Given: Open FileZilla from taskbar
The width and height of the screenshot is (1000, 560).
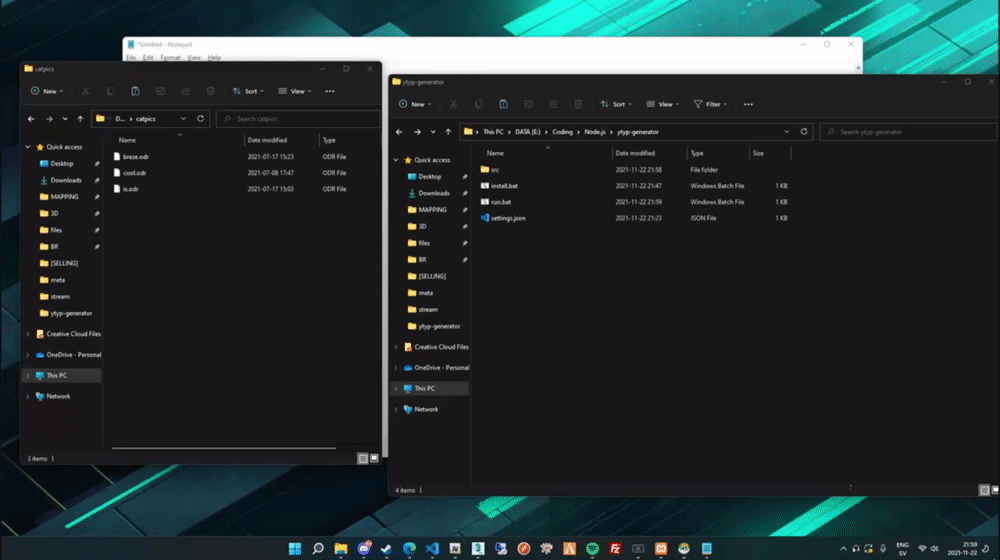Looking at the screenshot, I should (x=615, y=549).
